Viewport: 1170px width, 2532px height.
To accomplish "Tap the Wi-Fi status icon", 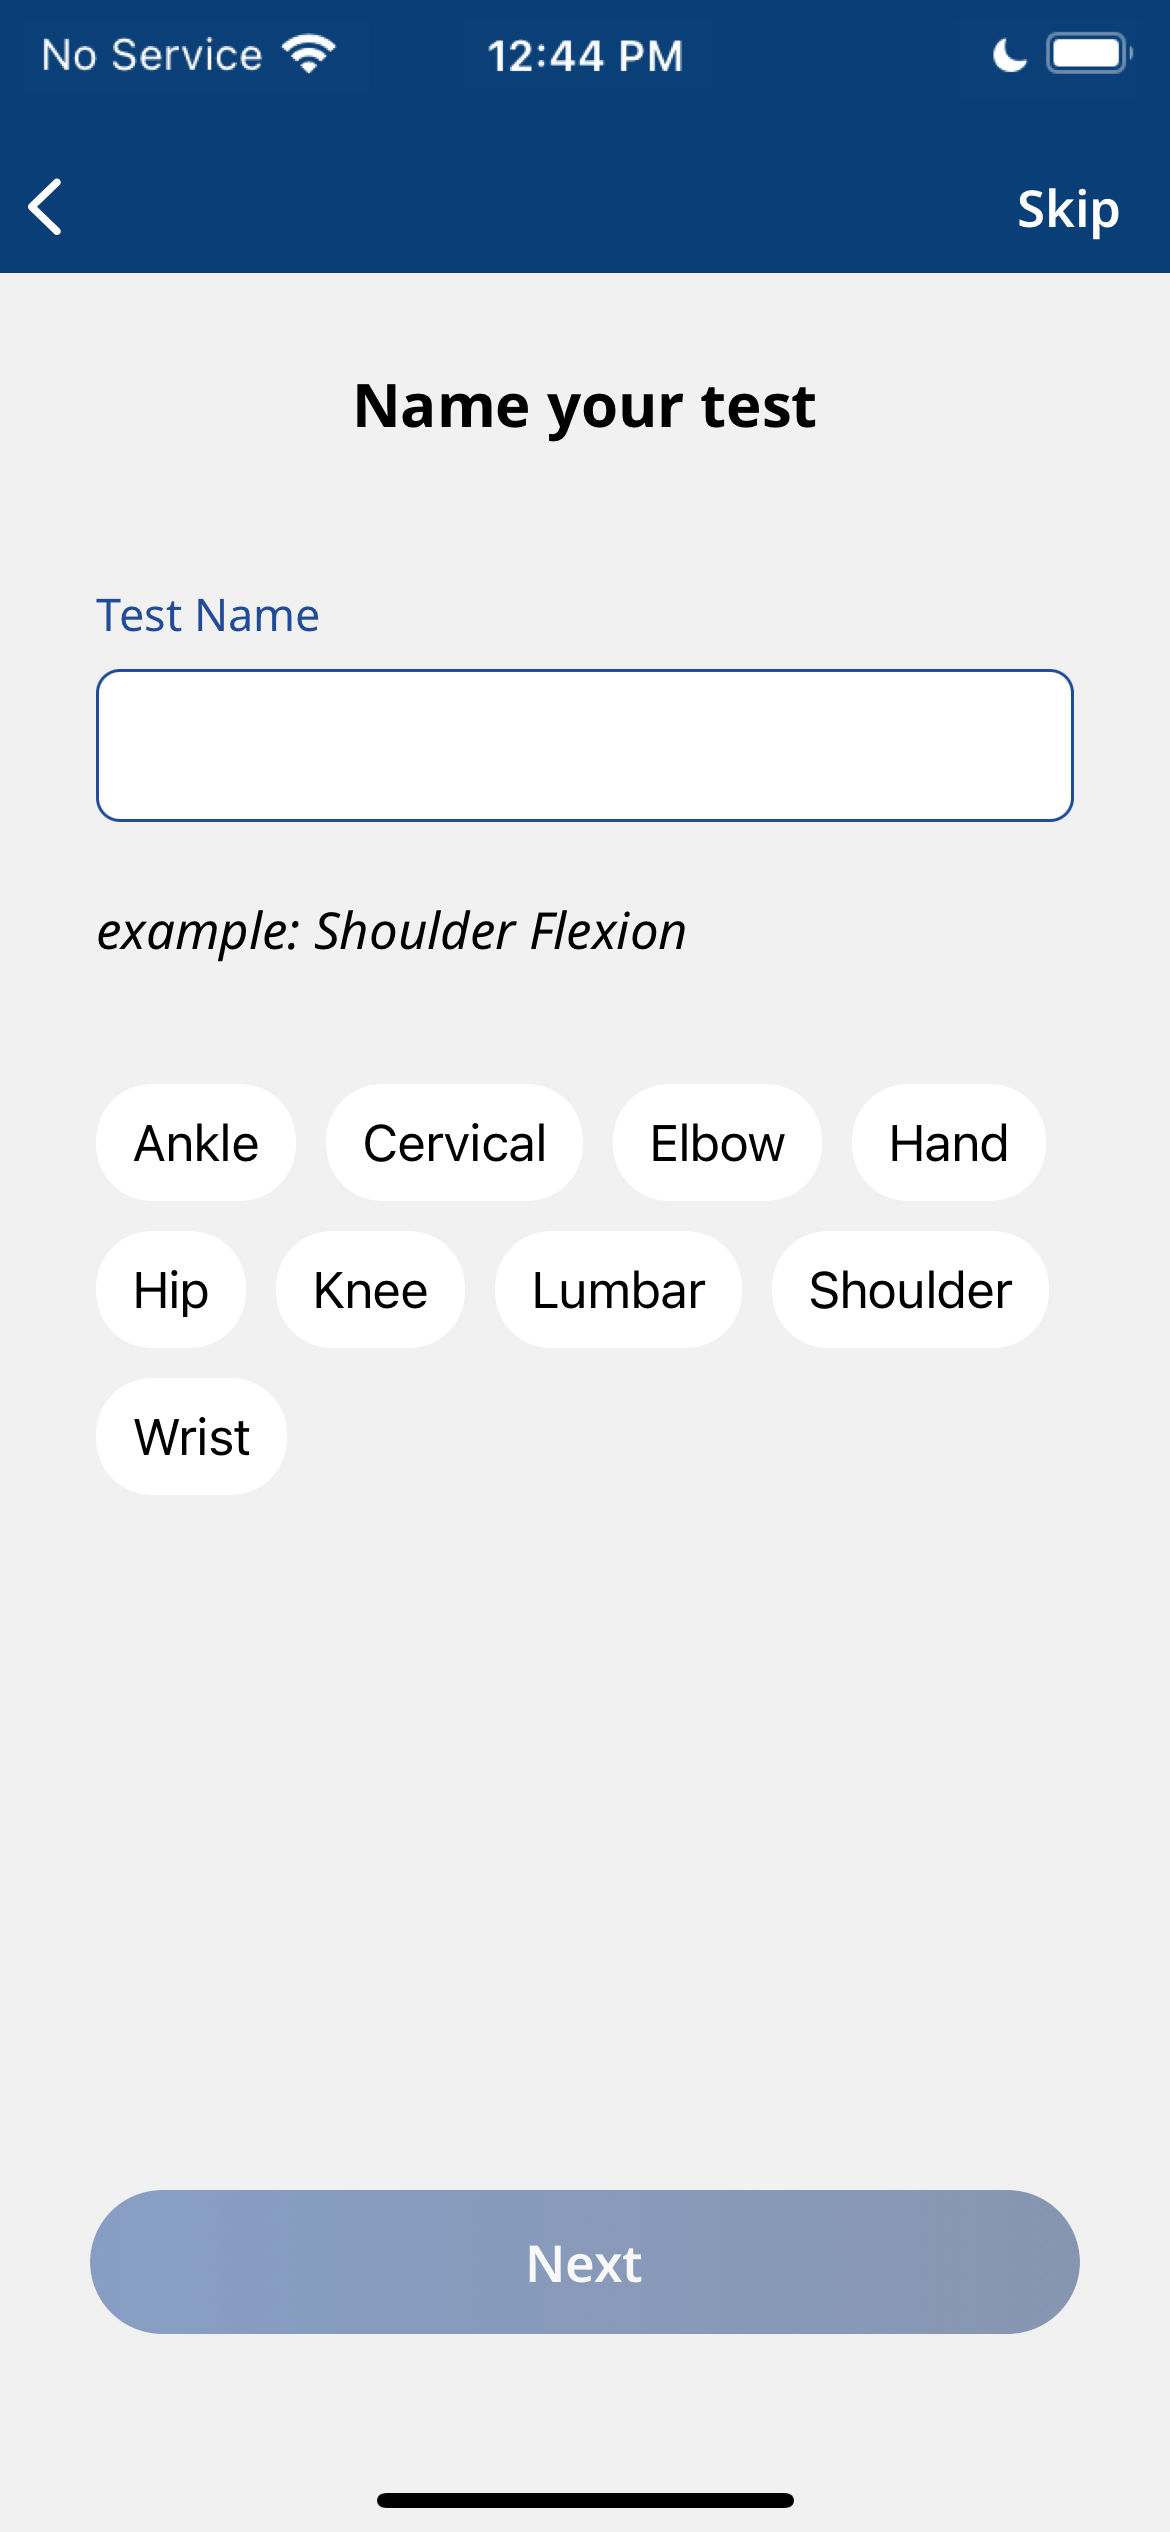I will 309,54.
